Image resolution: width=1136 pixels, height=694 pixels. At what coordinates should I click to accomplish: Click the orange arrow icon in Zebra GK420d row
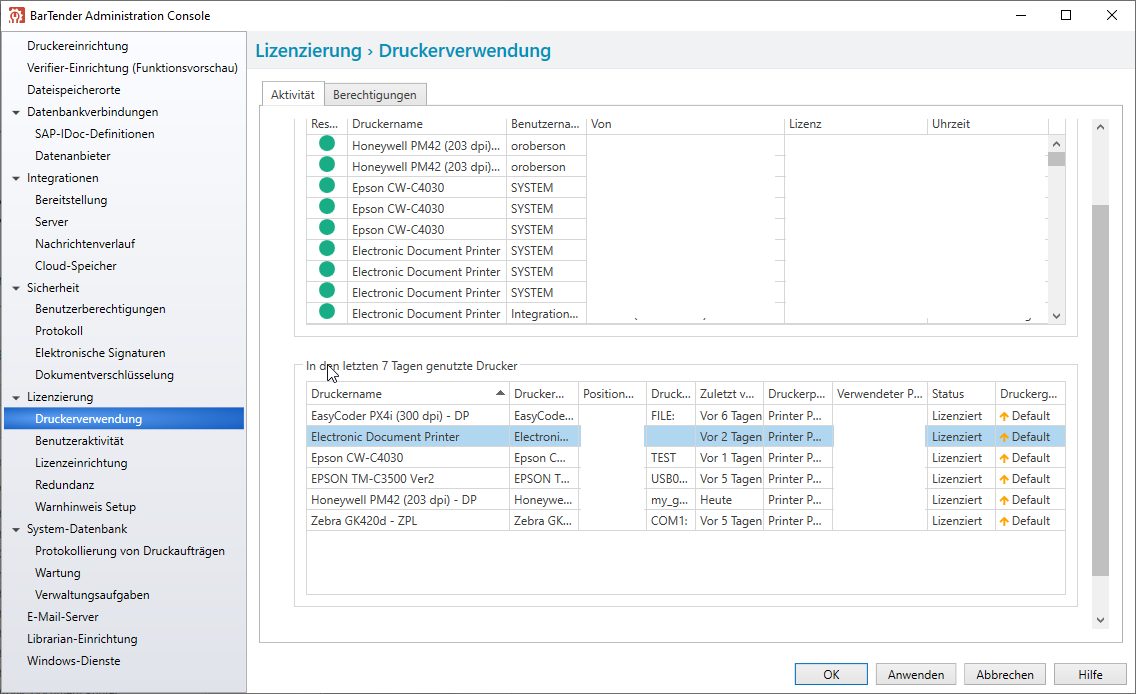click(x=1004, y=522)
